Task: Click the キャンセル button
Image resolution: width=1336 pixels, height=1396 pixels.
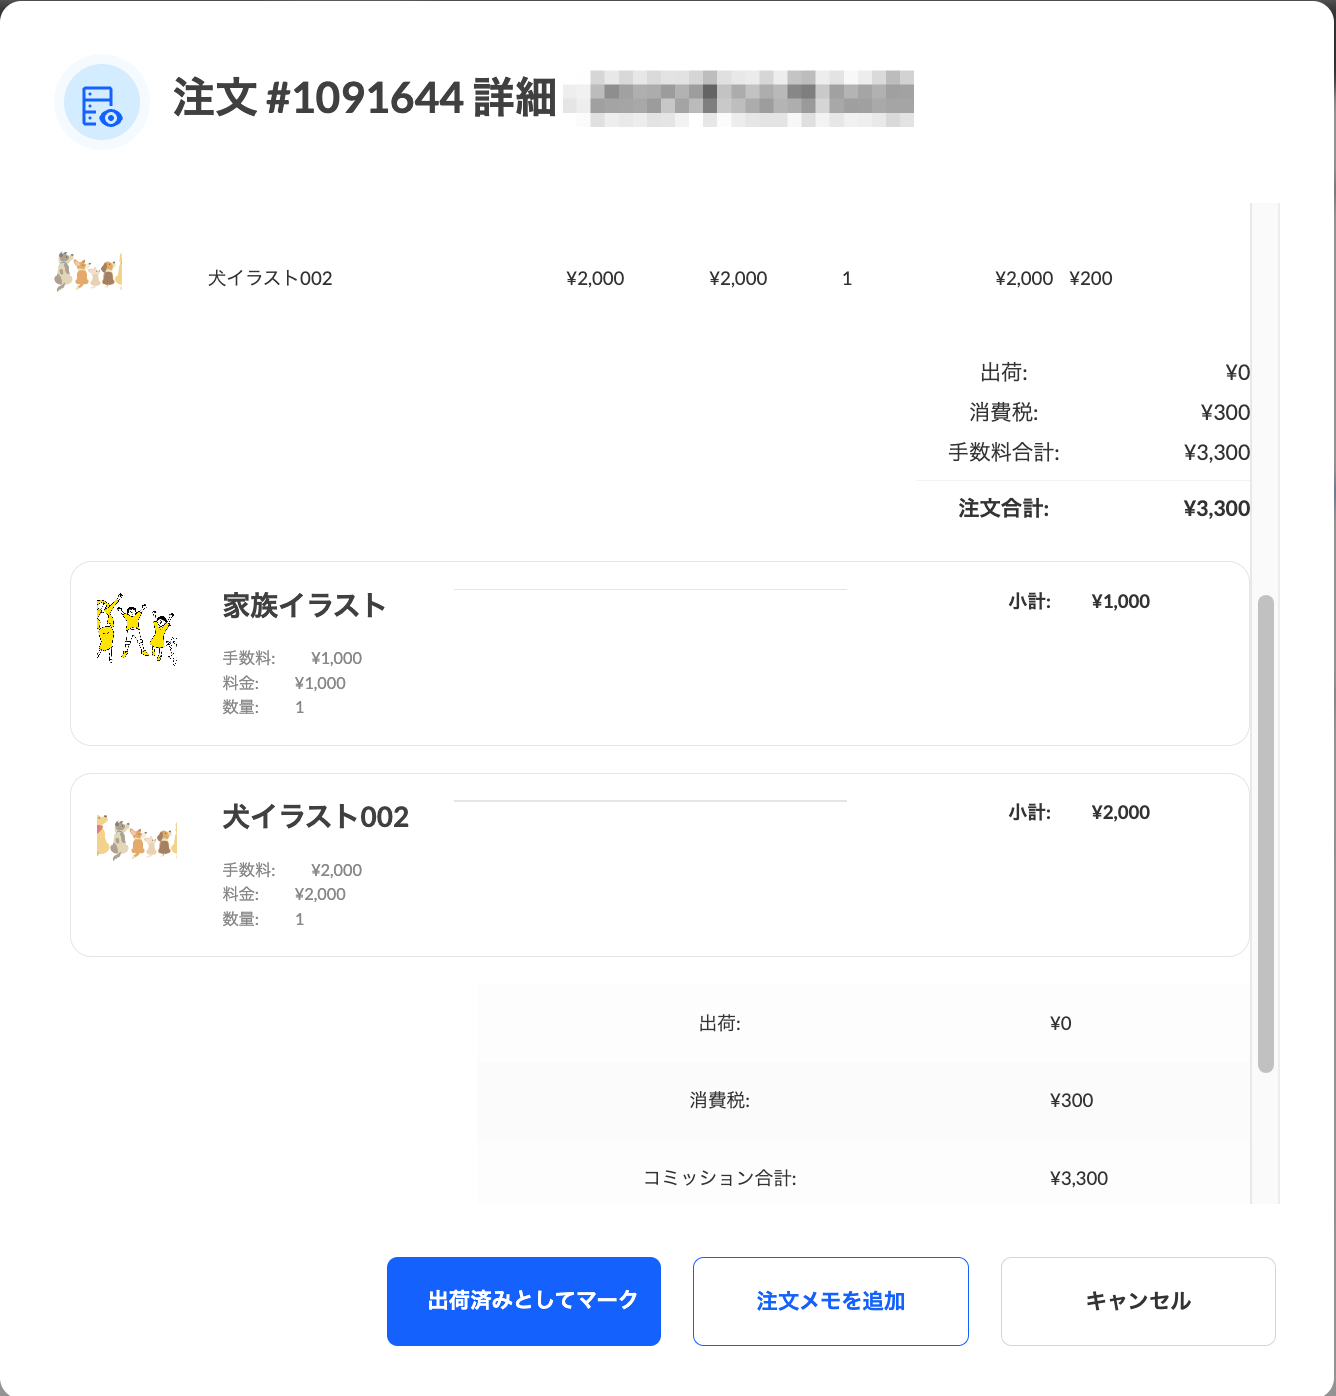Action: click(1137, 1301)
